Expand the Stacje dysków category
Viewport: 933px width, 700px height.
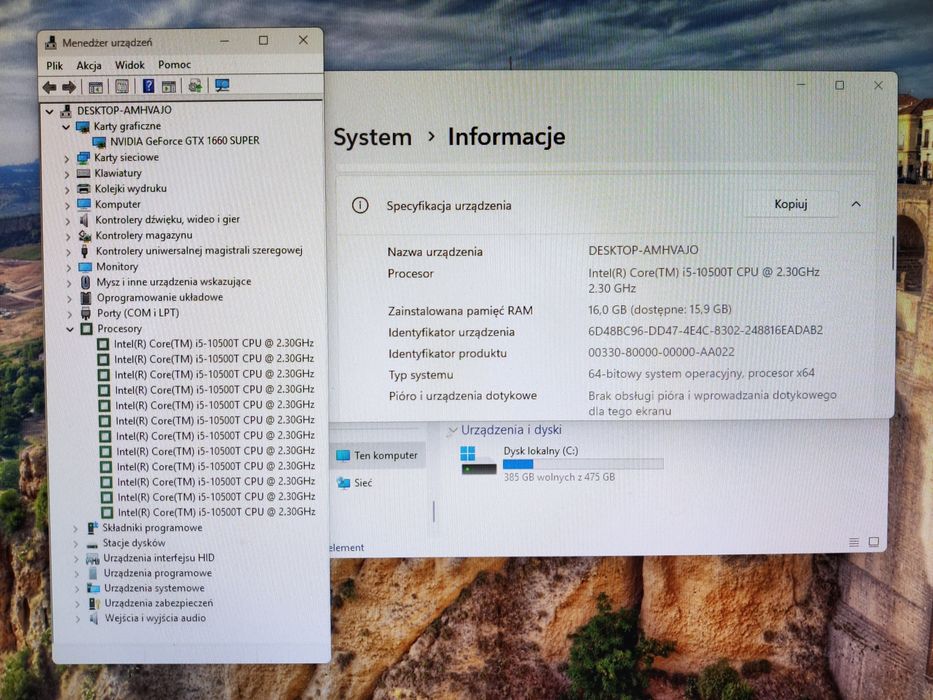(x=76, y=543)
